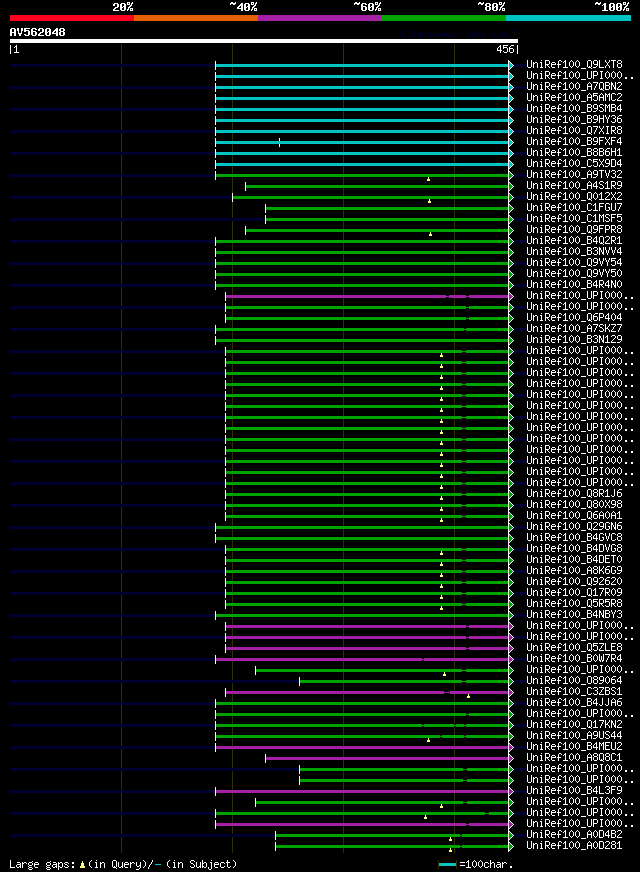Open the UniRef100_B8B6H1 entry
This screenshot has width=640, height=872.
point(574,152)
